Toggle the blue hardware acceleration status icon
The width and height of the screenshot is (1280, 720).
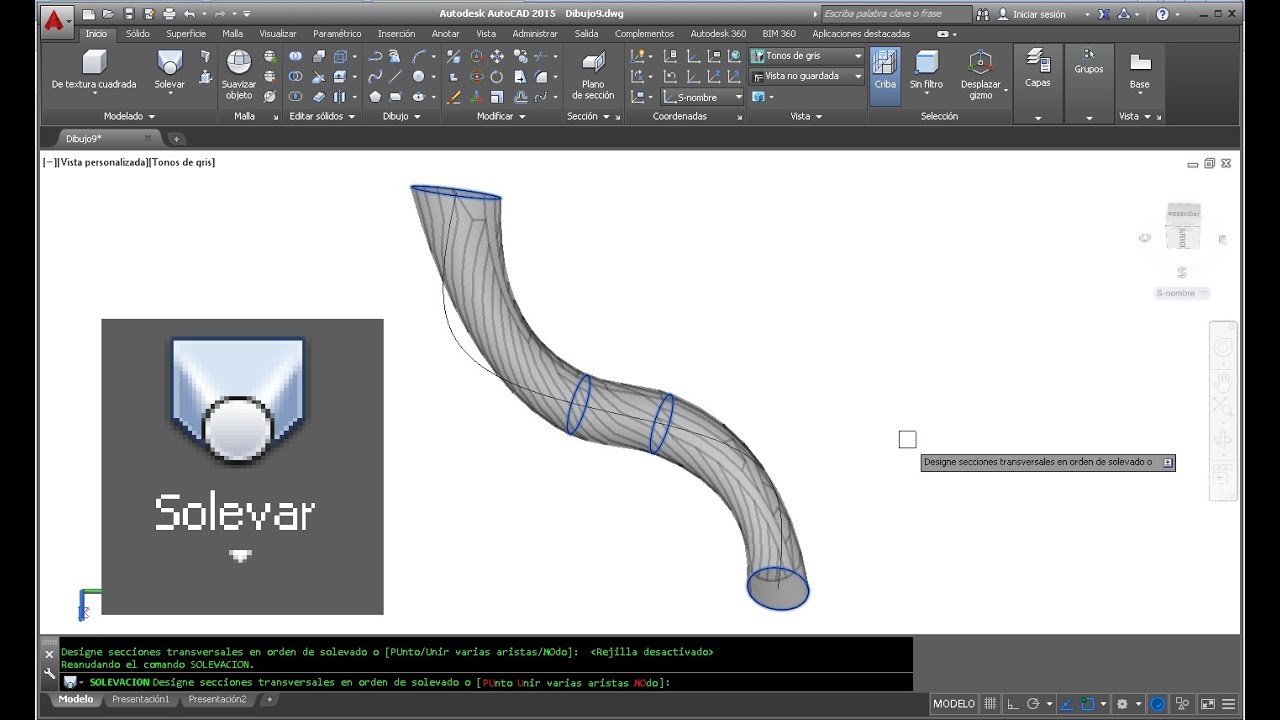pyautogui.click(x=1158, y=704)
